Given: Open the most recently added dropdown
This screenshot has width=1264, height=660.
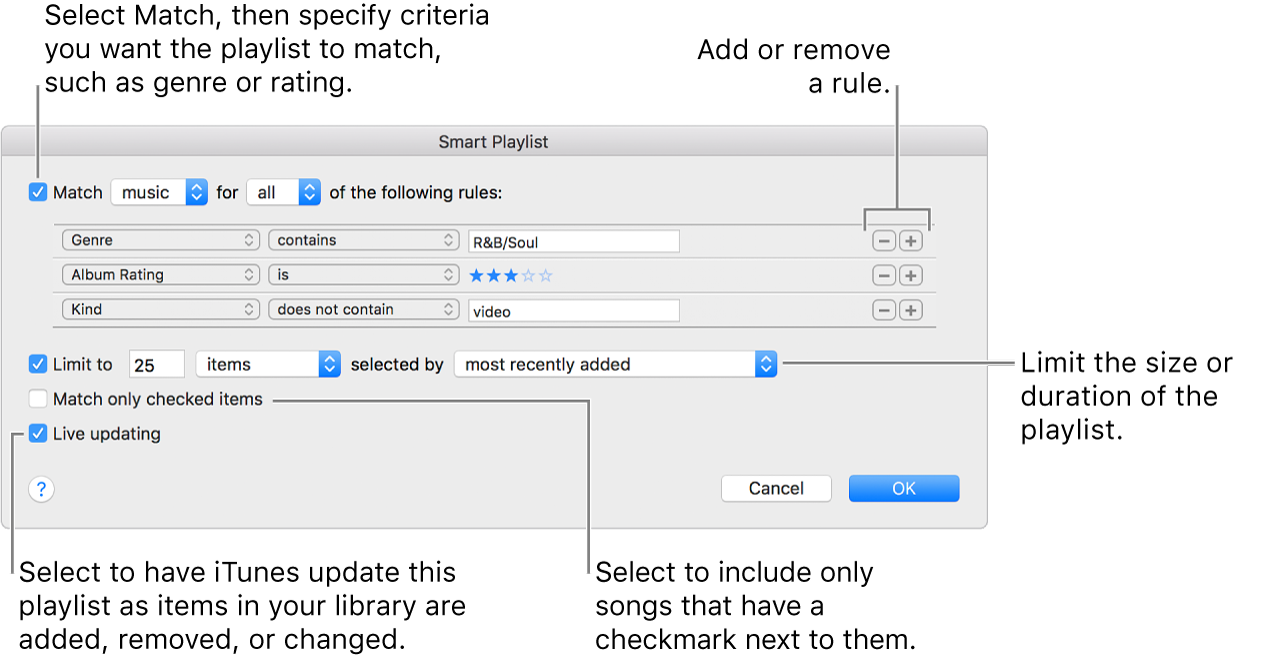Looking at the screenshot, I should pyautogui.click(x=615, y=364).
